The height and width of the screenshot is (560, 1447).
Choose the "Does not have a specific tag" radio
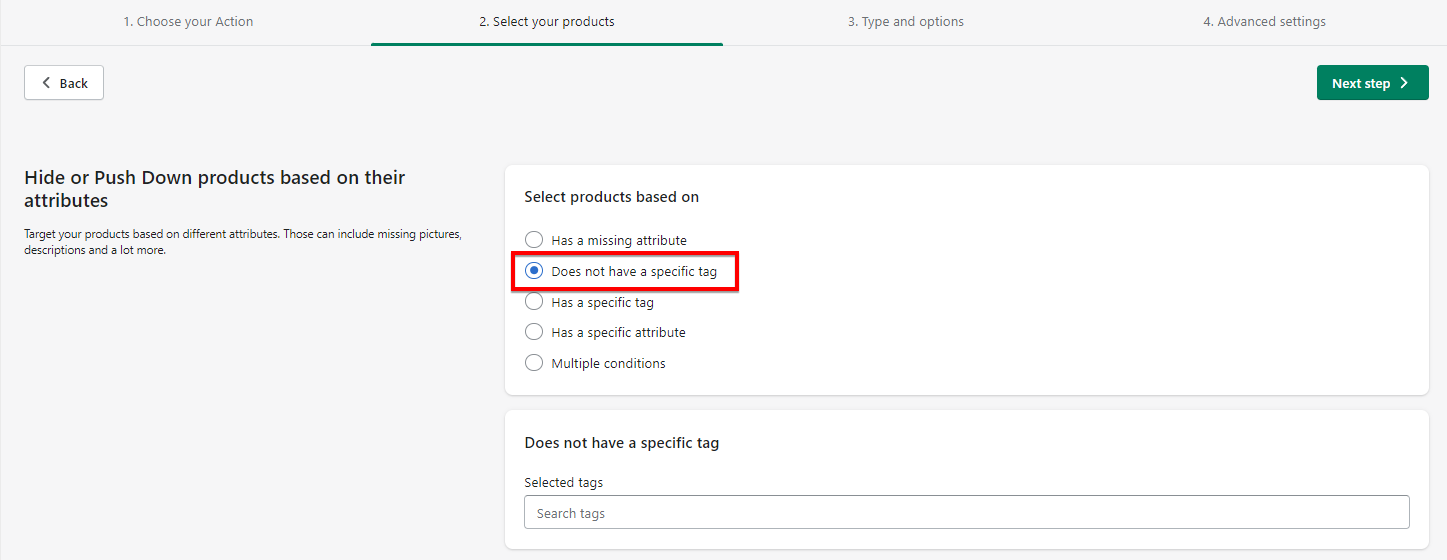pyautogui.click(x=534, y=271)
